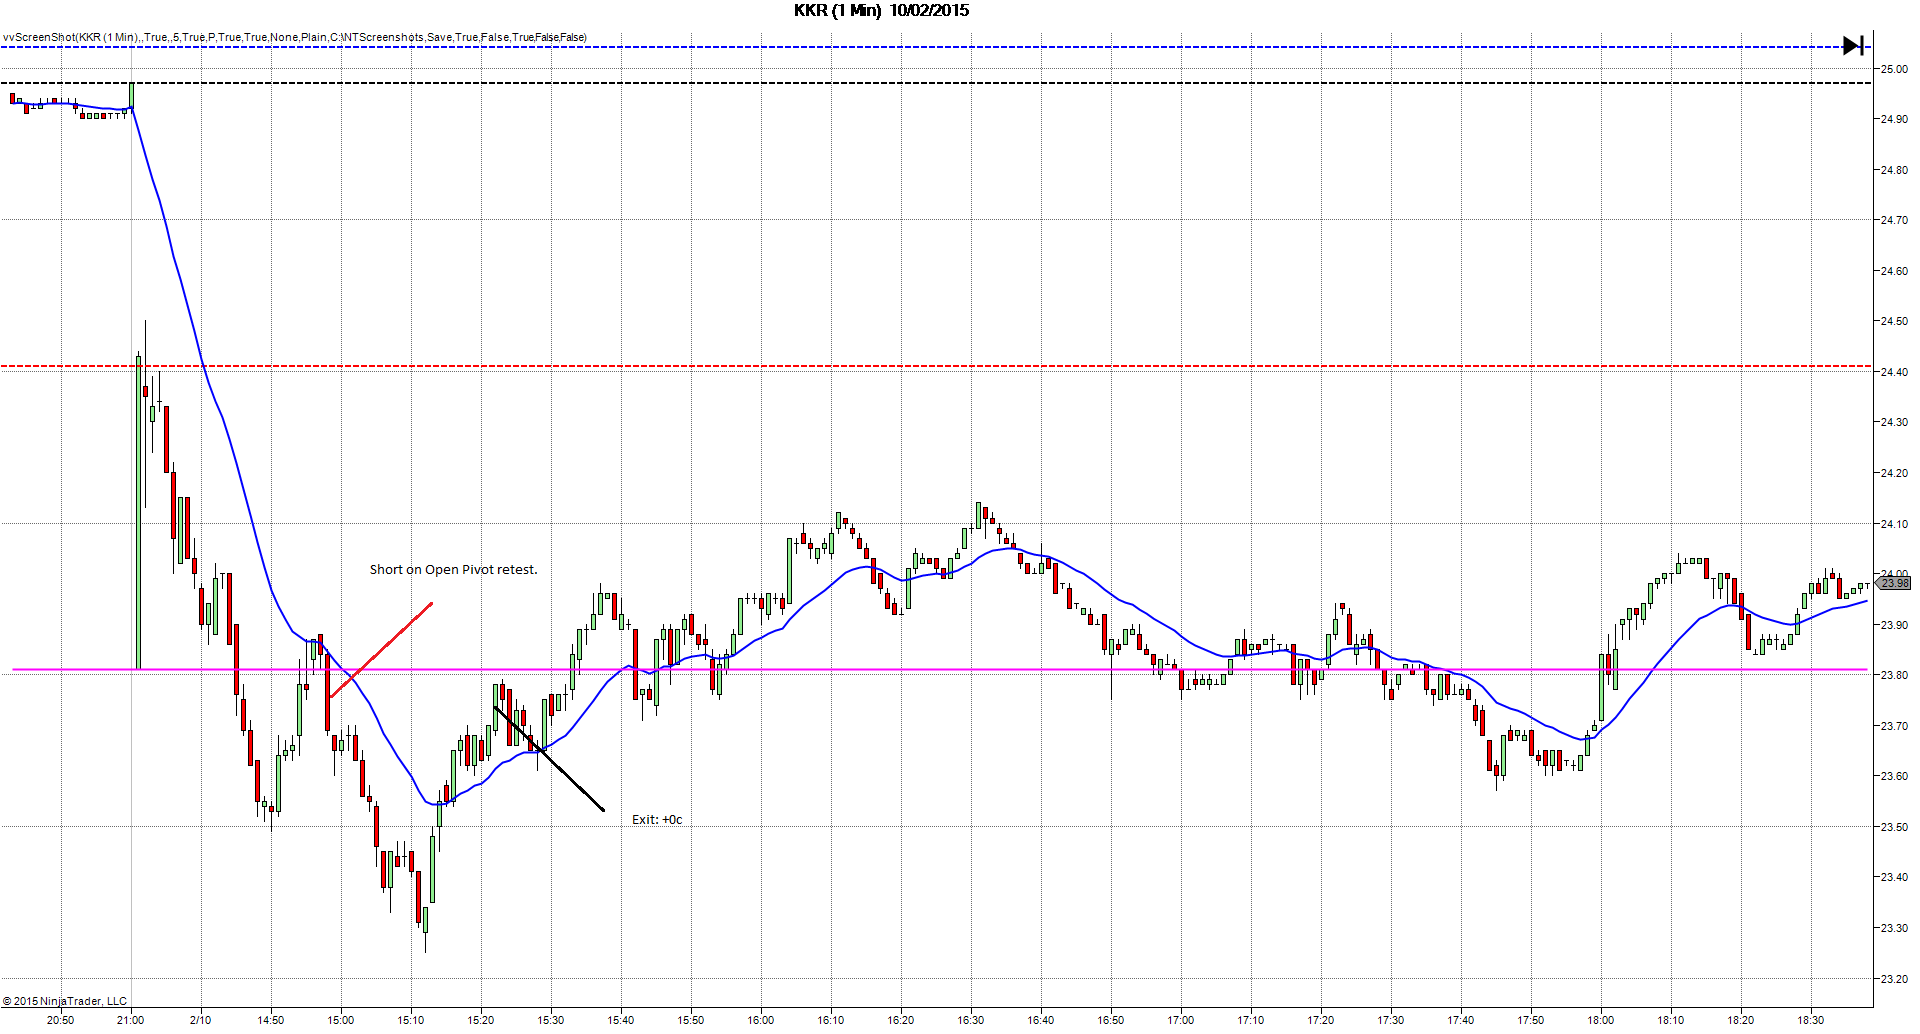Click the 24.70 price axis label

1894,220
